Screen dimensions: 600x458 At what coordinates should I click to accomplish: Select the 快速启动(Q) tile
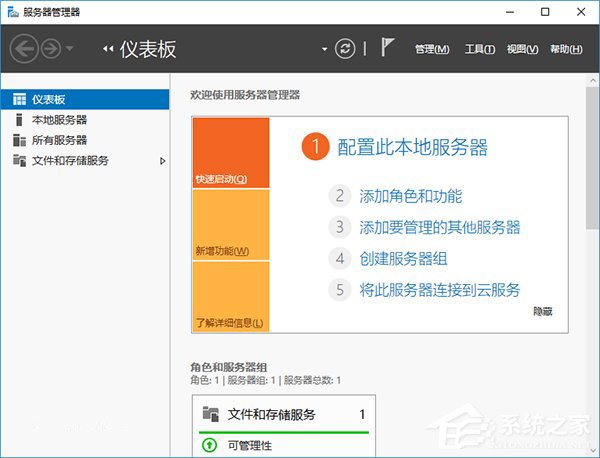tap(231, 153)
